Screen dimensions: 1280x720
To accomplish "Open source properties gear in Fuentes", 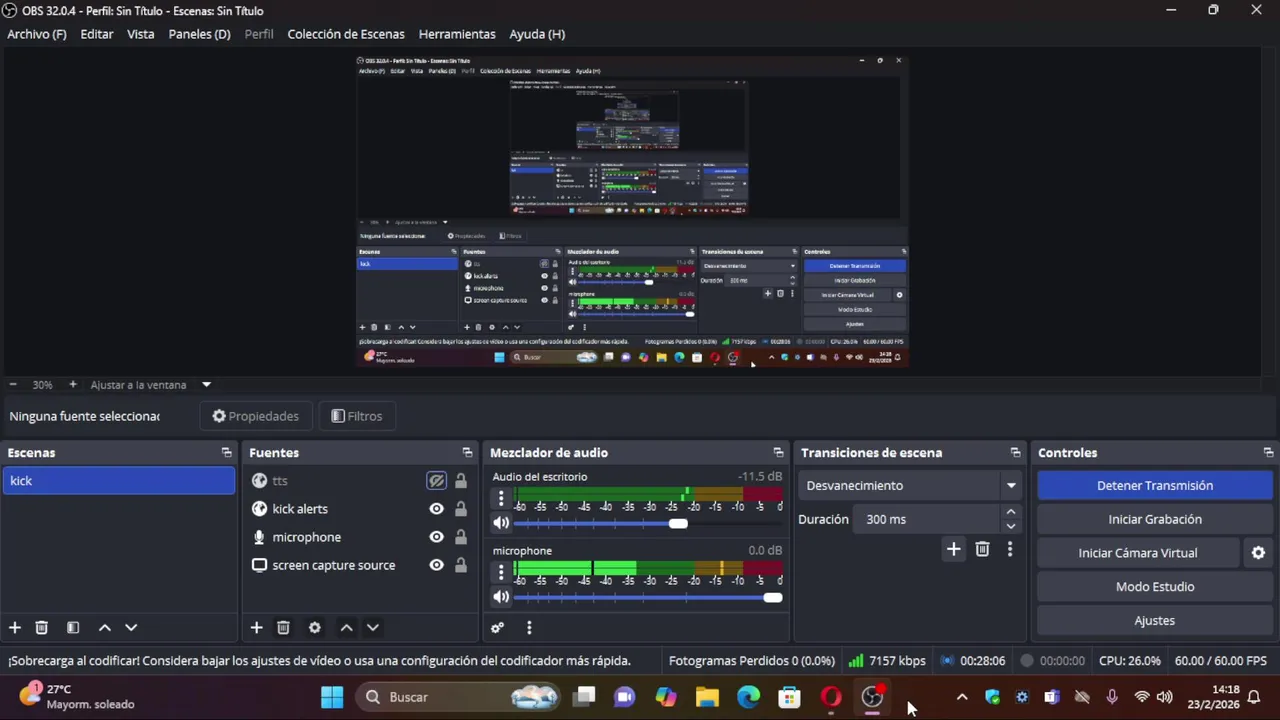I will (x=315, y=627).
